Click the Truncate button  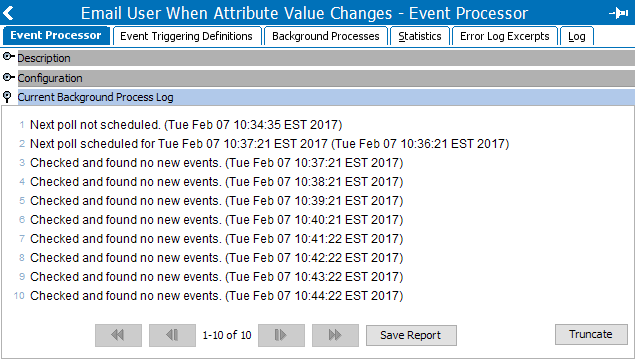pos(591,334)
